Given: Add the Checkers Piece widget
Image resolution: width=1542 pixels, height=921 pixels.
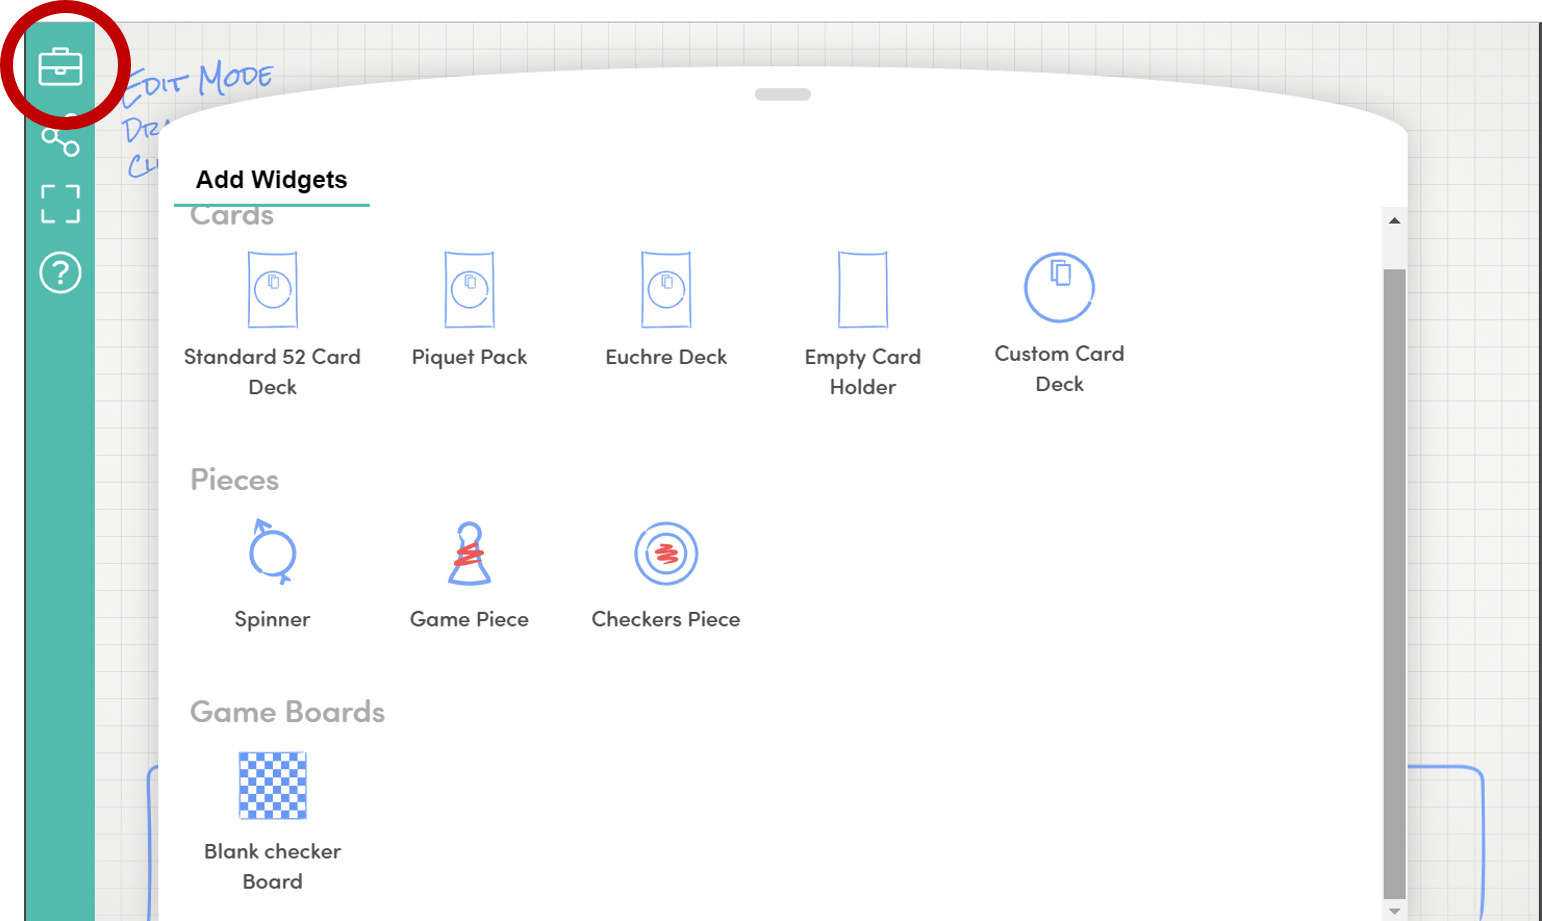Looking at the screenshot, I should [x=666, y=574].
